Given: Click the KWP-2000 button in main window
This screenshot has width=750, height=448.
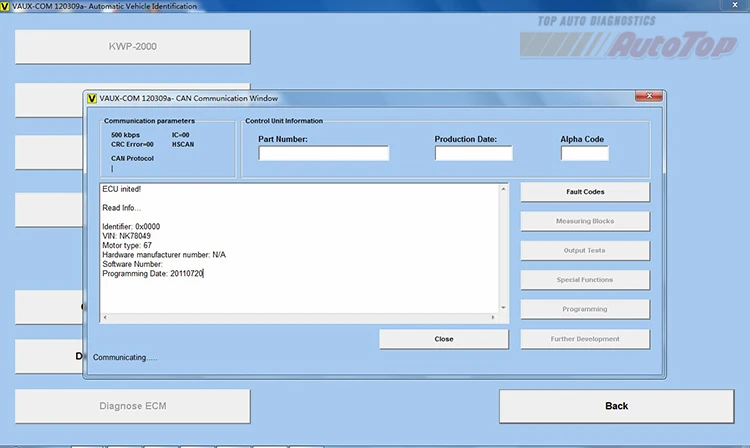Looking at the screenshot, I should [132, 46].
